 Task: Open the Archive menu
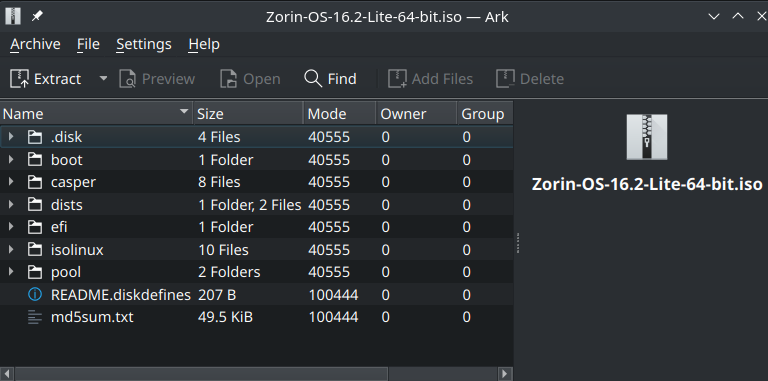(x=35, y=45)
